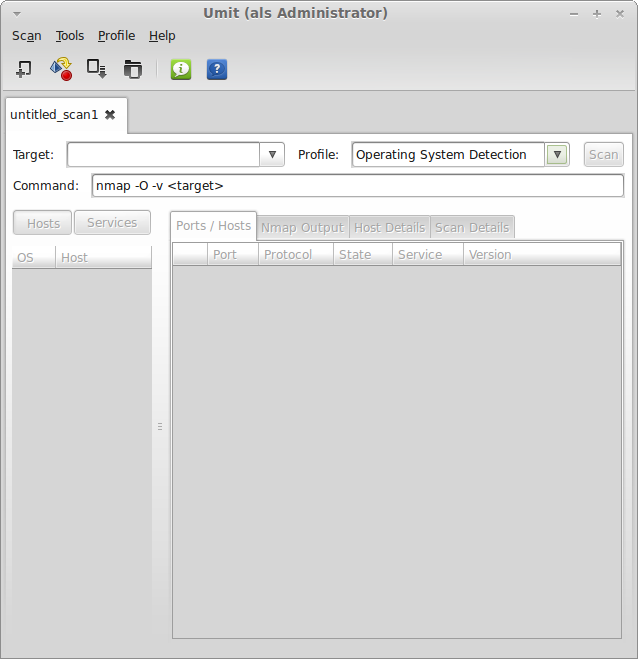This screenshot has height=659, width=638.
Task: Click the Services button
Action: click(112, 223)
